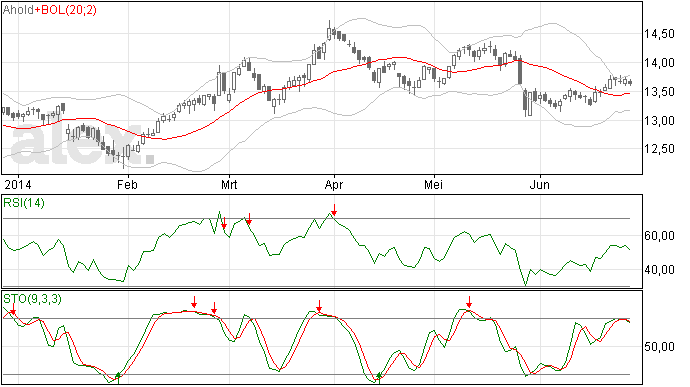
Task: Select the 14,00 price axis label
Action: (659, 63)
